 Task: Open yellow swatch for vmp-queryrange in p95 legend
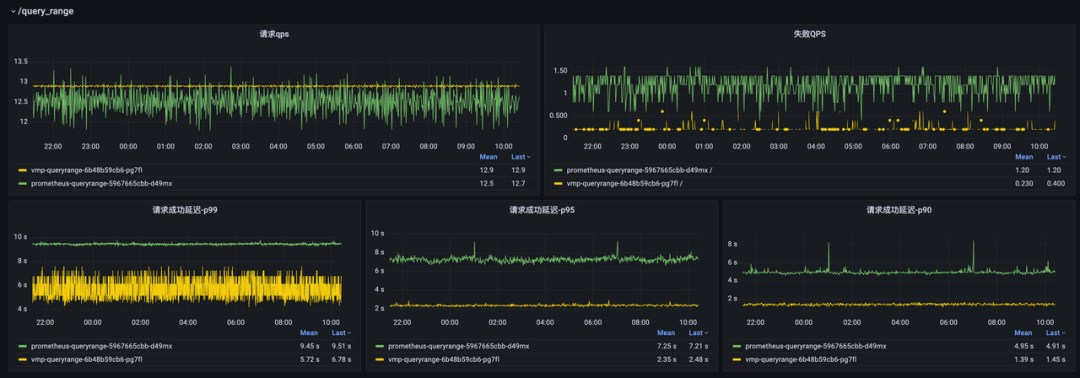(x=380, y=359)
